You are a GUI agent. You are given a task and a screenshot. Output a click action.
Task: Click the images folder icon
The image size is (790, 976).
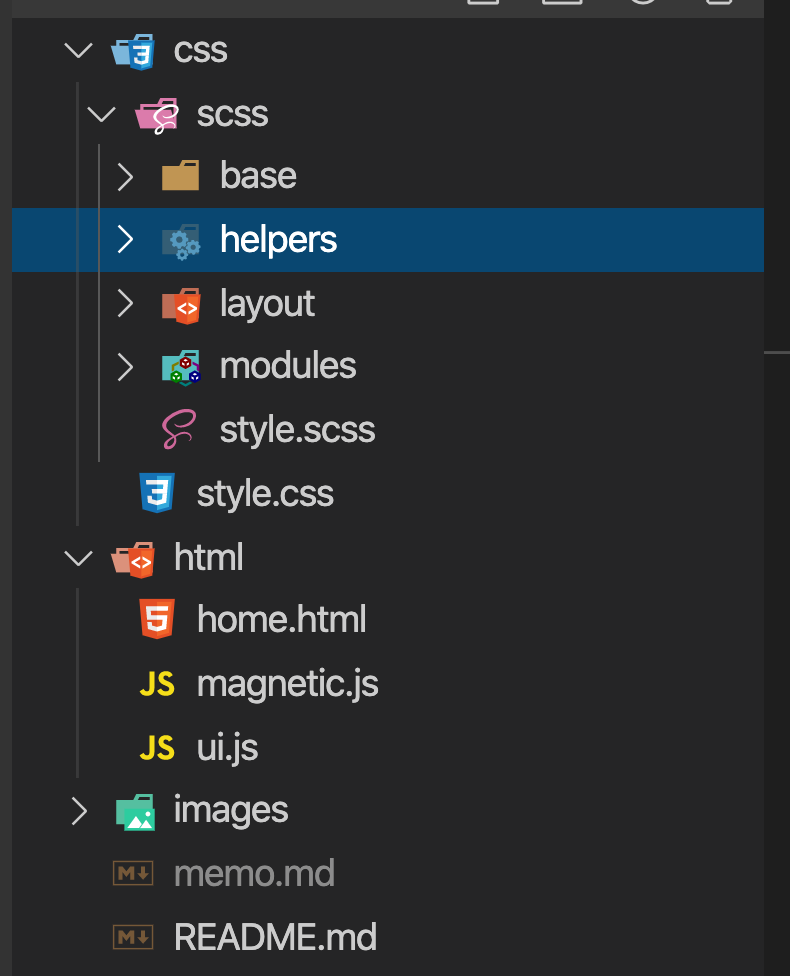coord(136,812)
